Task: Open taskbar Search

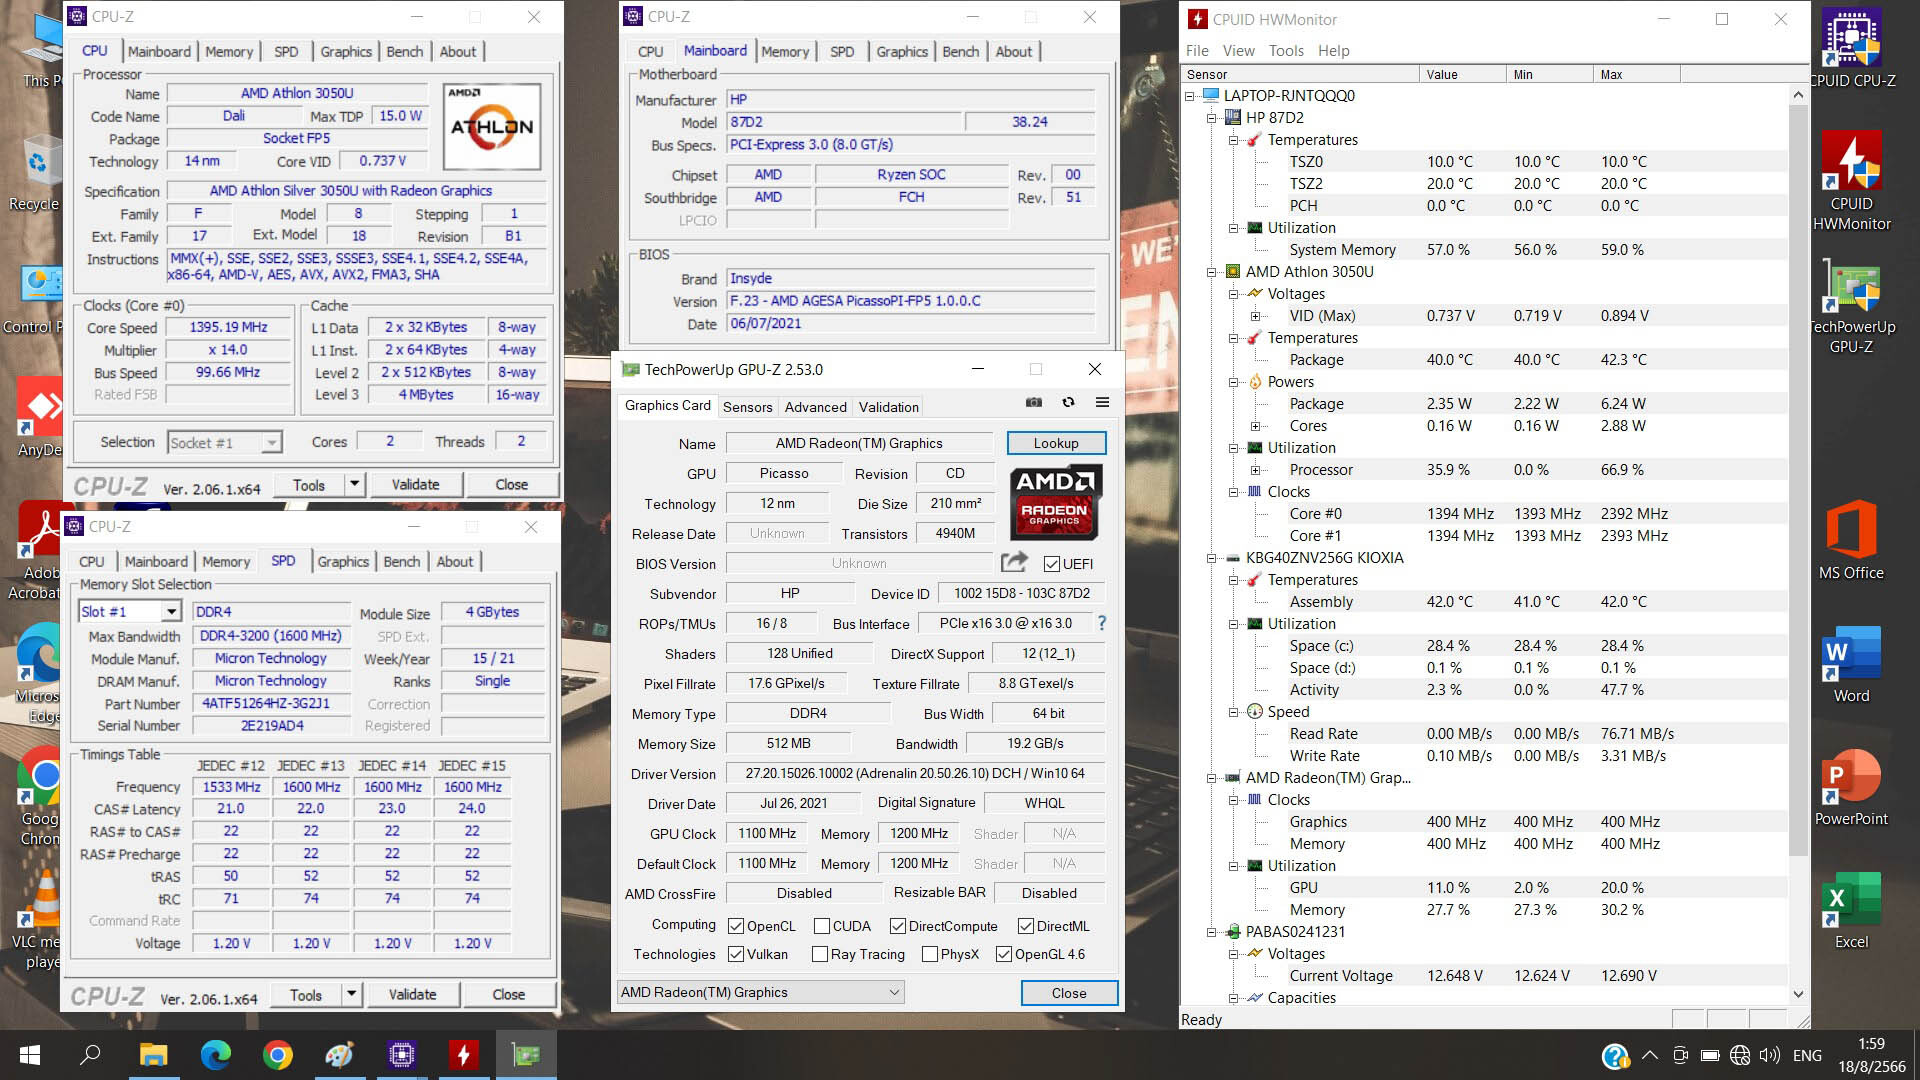Action: pyautogui.click(x=91, y=1055)
